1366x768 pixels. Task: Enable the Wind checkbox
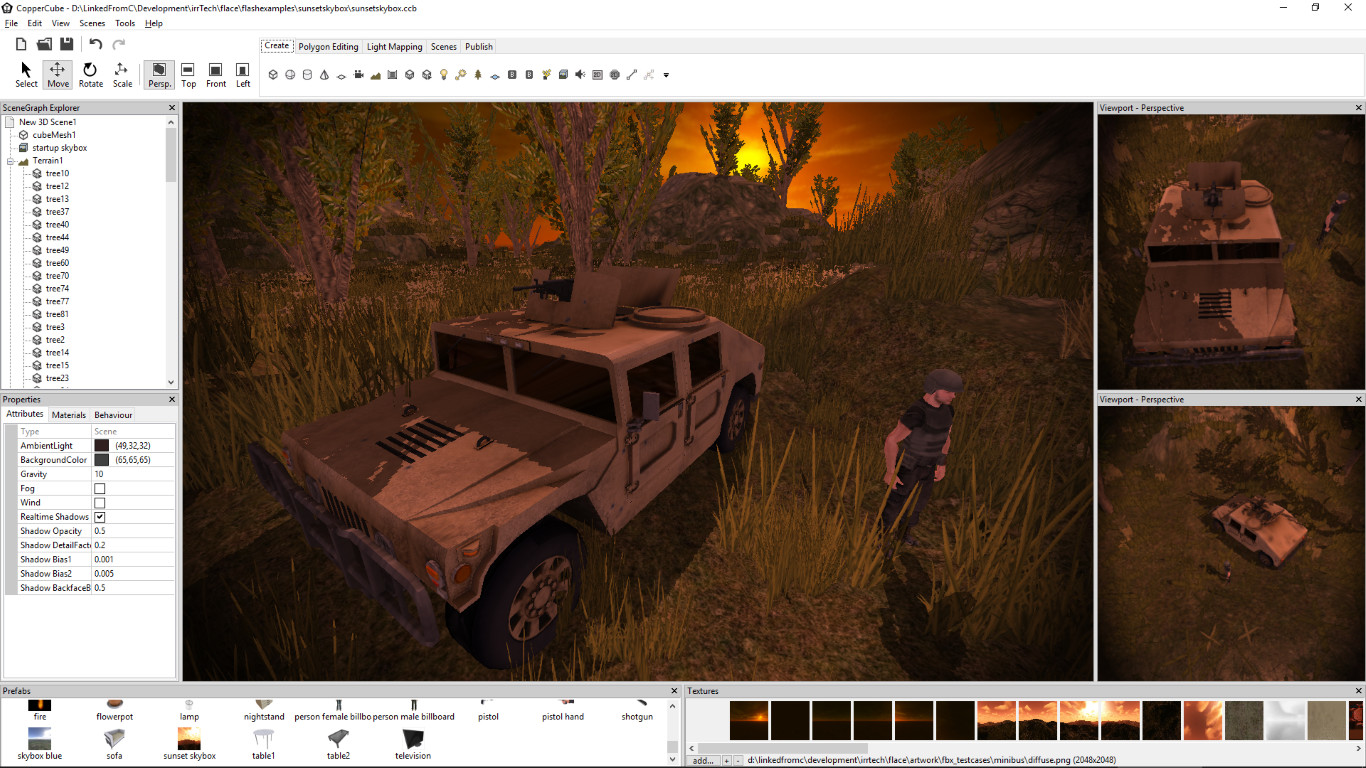99,502
